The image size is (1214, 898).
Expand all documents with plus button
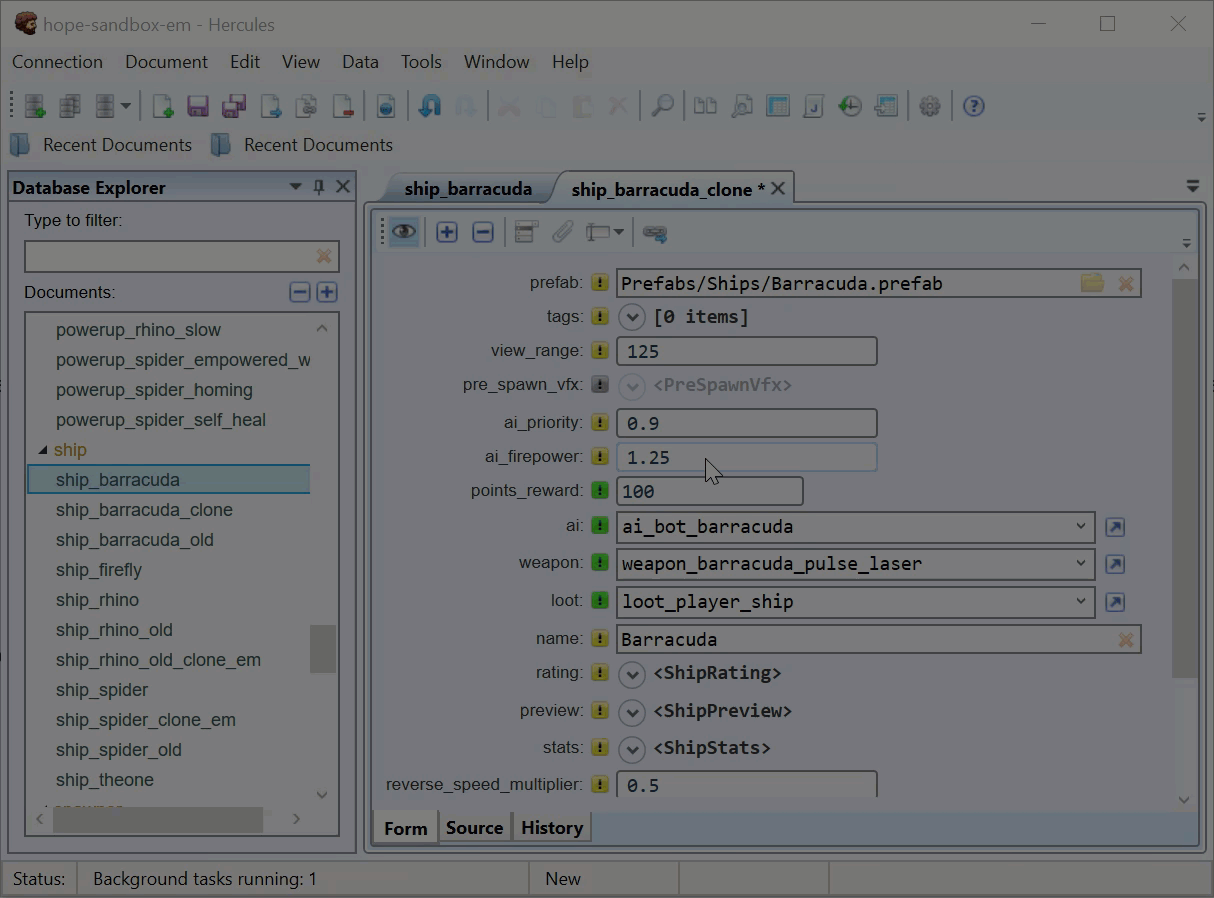(x=327, y=293)
